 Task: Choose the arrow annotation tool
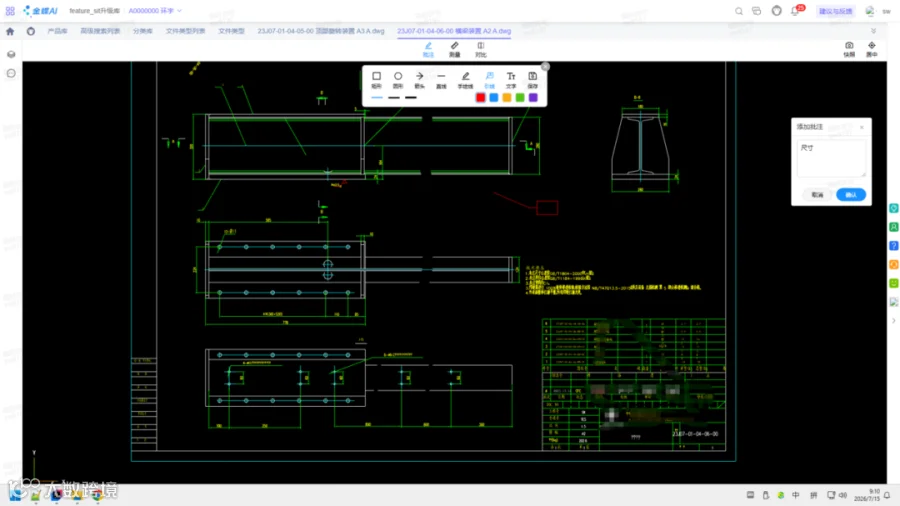pyautogui.click(x=420, y=80)
